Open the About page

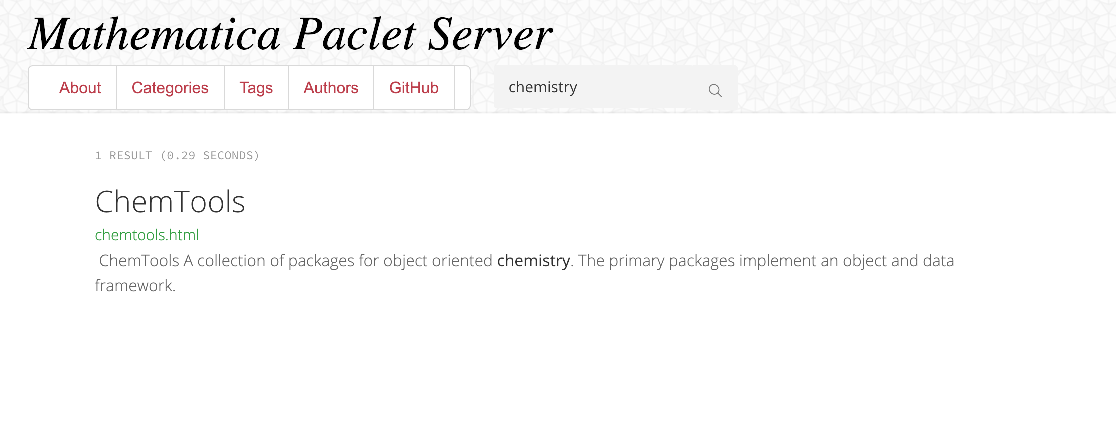point(80,88)
